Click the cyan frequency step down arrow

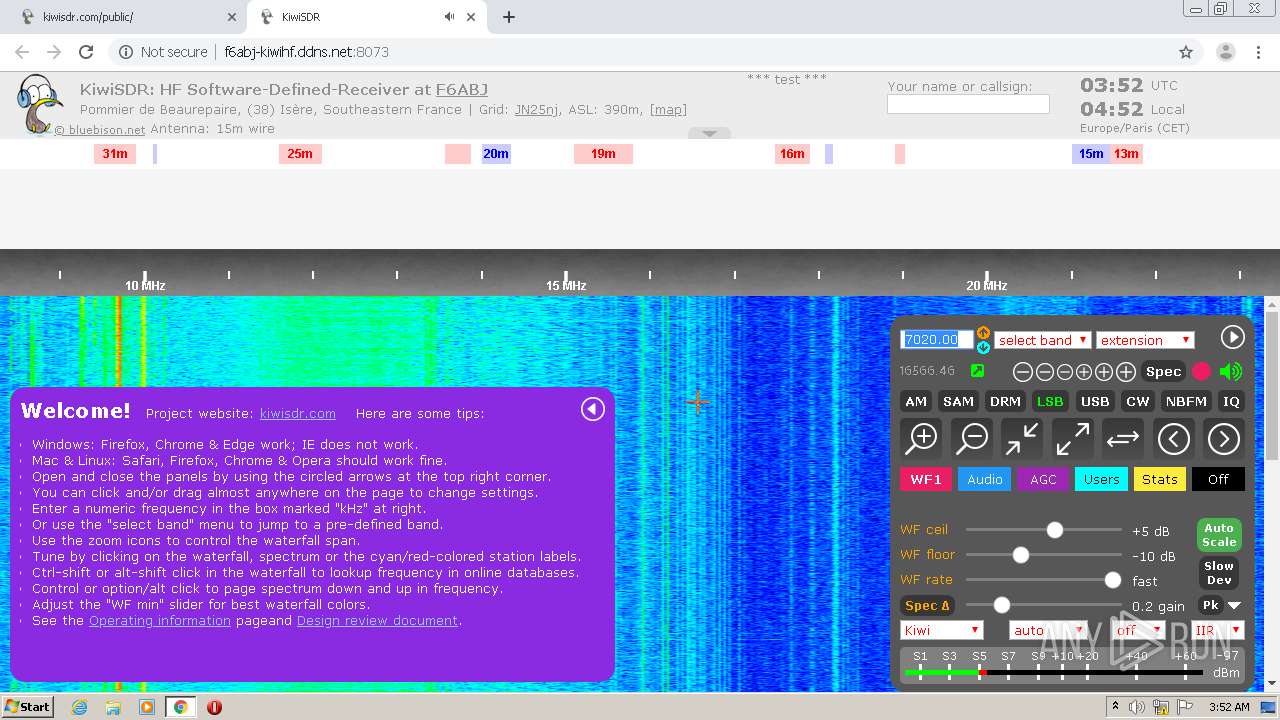coord(983,347)
